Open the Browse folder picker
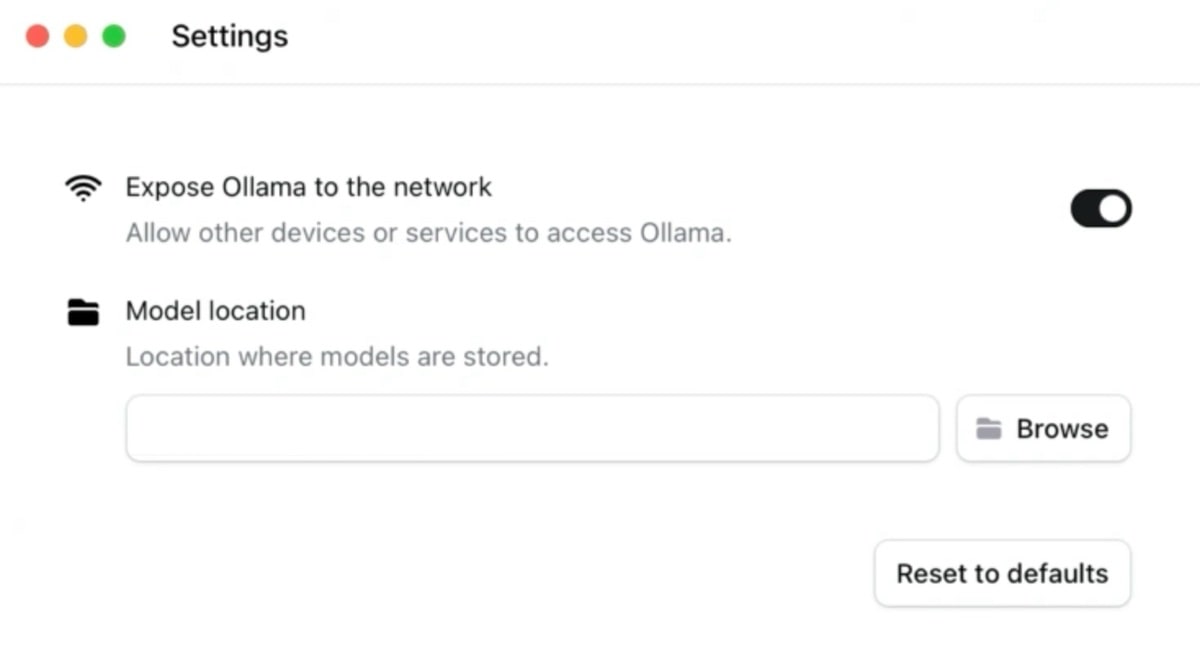Screen dimensions: 1200x660 (1043, 428)
